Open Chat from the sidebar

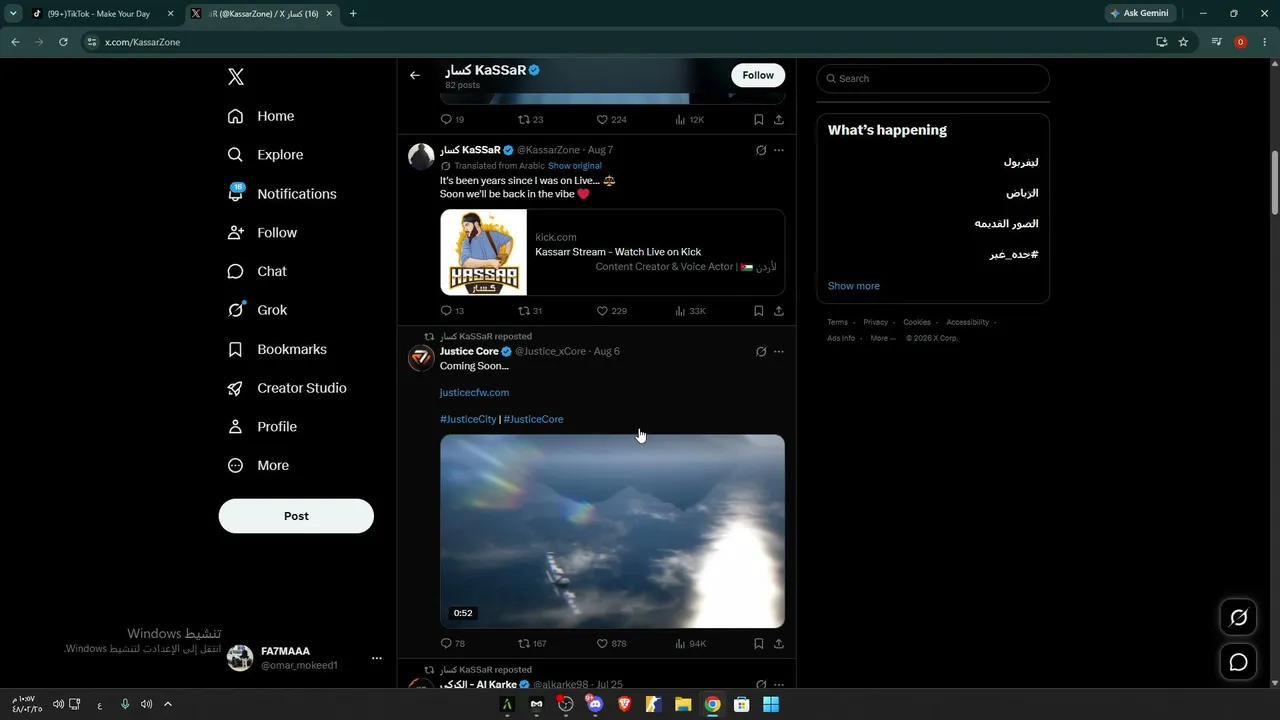tap(257, 271)
